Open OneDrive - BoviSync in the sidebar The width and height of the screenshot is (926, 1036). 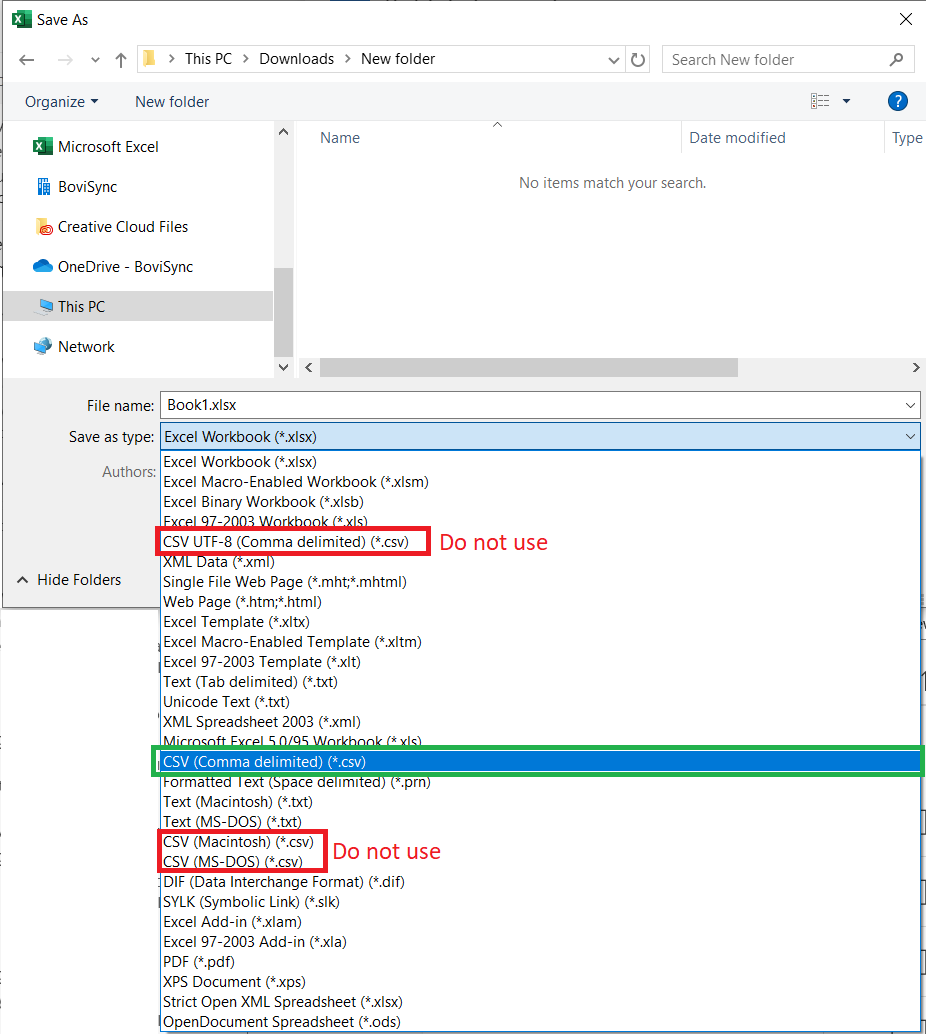(x=112, y=267)
